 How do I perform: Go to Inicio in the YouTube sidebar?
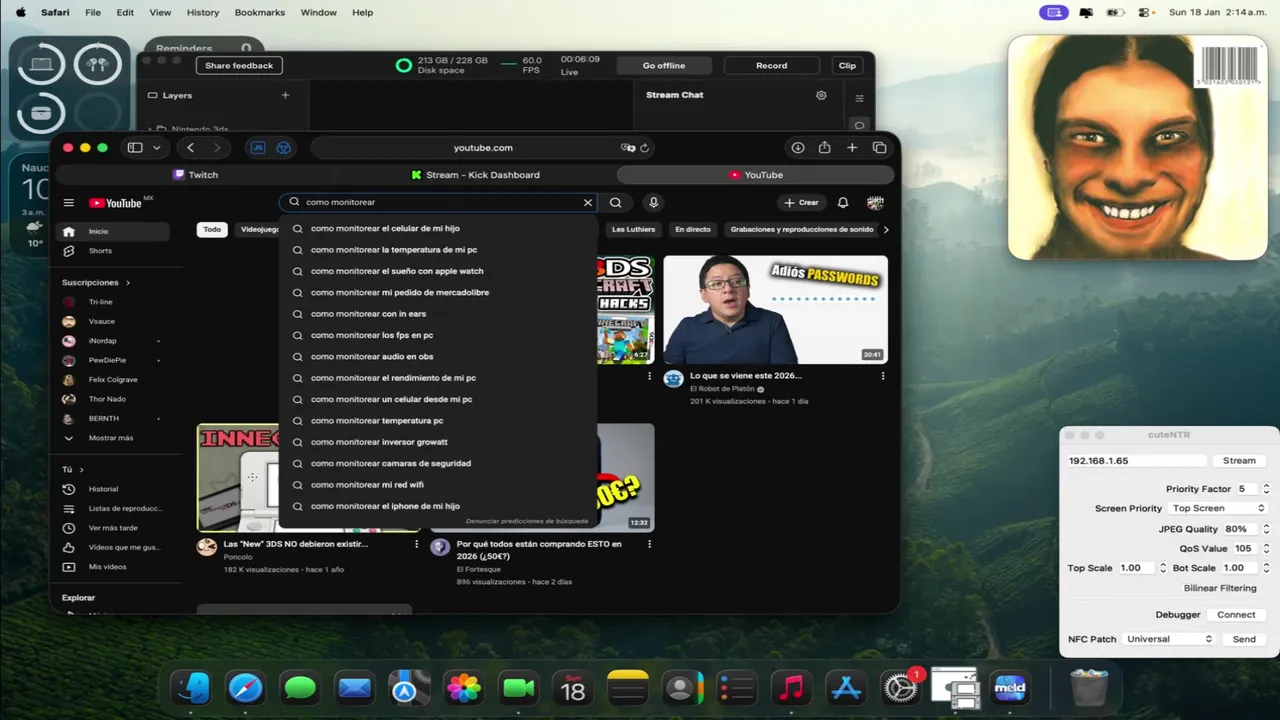coord(111,231)
